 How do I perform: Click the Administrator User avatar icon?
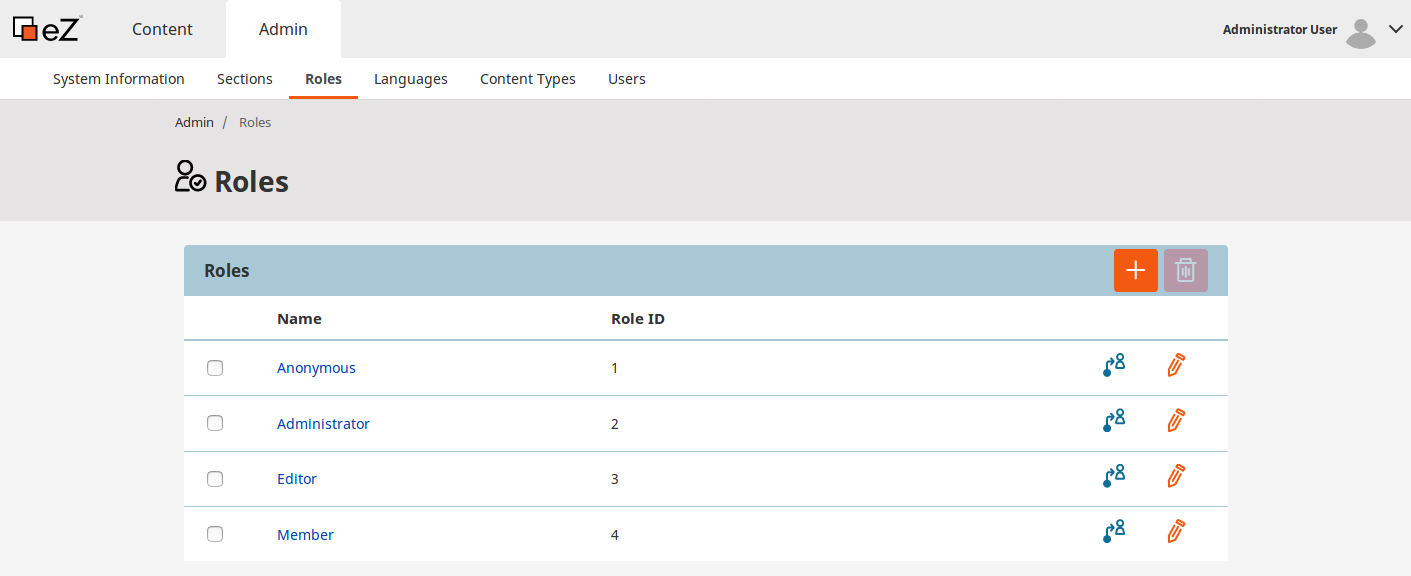(x=1360, y=32)
